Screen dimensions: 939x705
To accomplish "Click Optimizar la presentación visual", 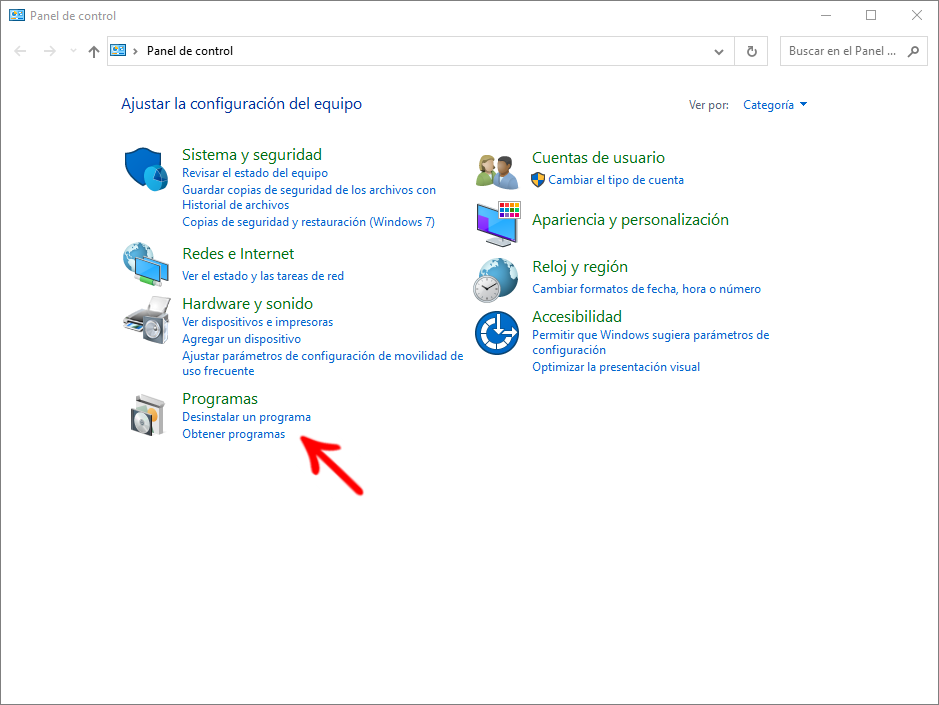I will coord(616,367).
